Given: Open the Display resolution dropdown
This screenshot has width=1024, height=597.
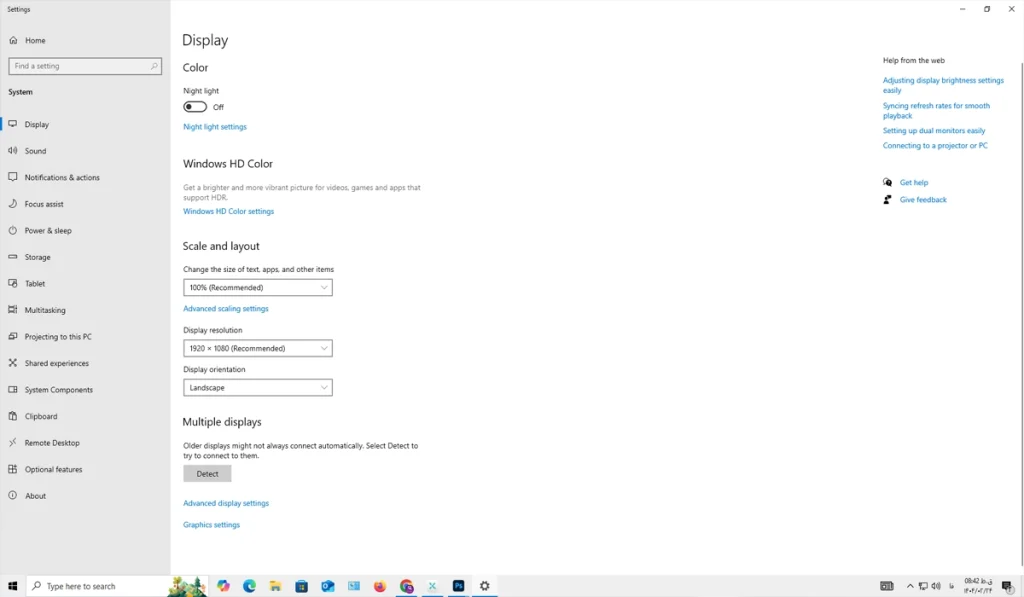Looking at the screenshot, I should [x=257, y=349].
